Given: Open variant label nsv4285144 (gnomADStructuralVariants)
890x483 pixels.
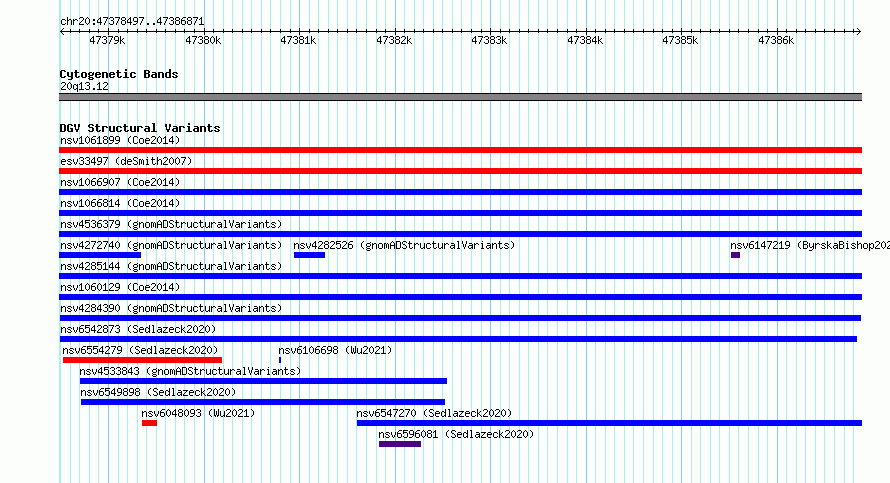Looking at the screenshot, I should 171,266.
